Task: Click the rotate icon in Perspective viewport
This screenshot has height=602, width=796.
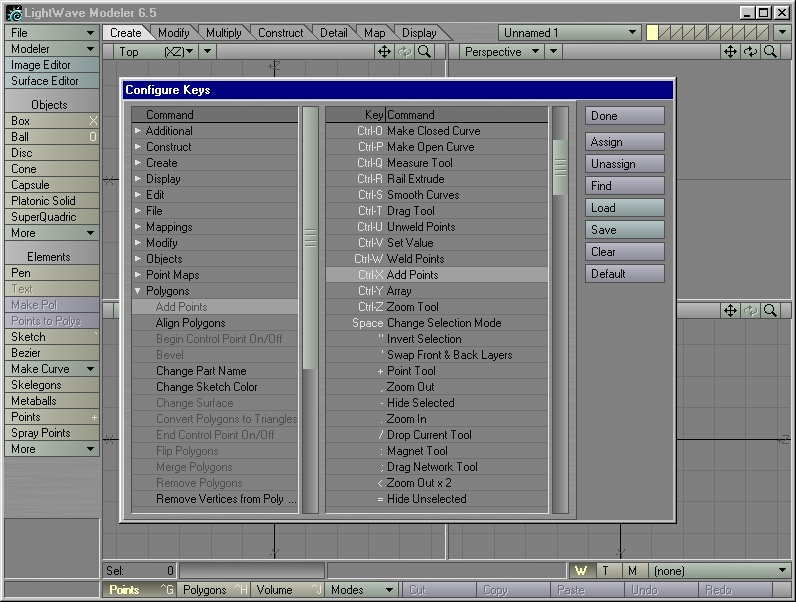Action: (x=750, y=51)
